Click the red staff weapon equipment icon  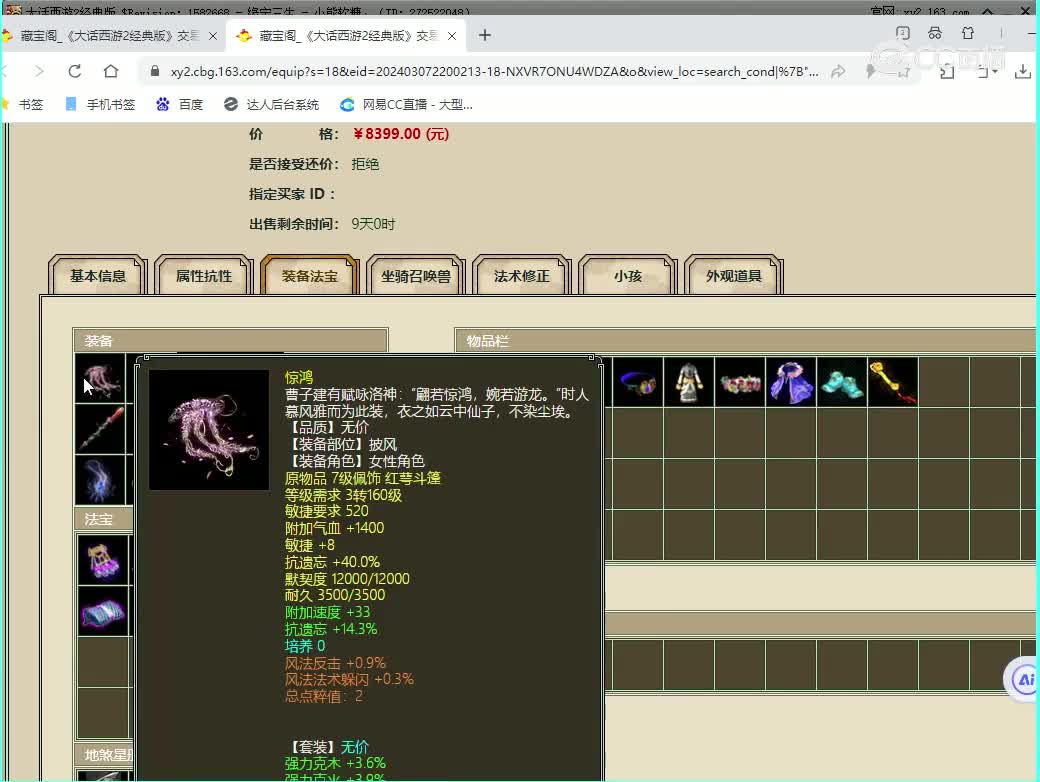coord(100,428)
